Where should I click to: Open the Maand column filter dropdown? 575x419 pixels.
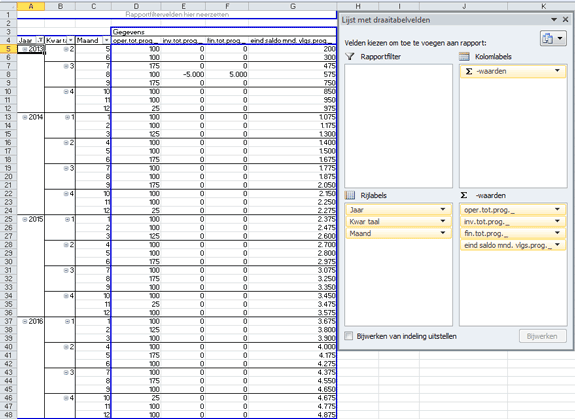[x=106, y=40]
